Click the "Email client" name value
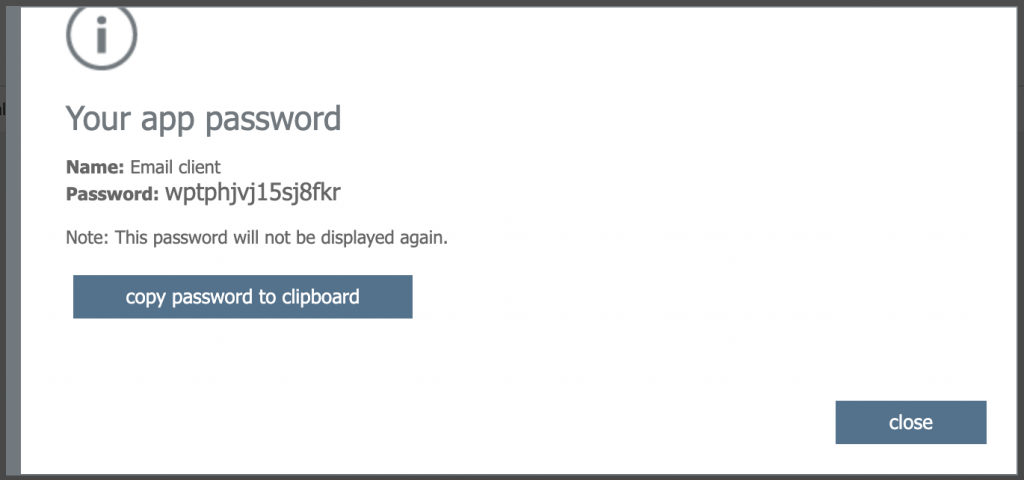Screen dimensions: 1024x480 click(x=176, y=167)
